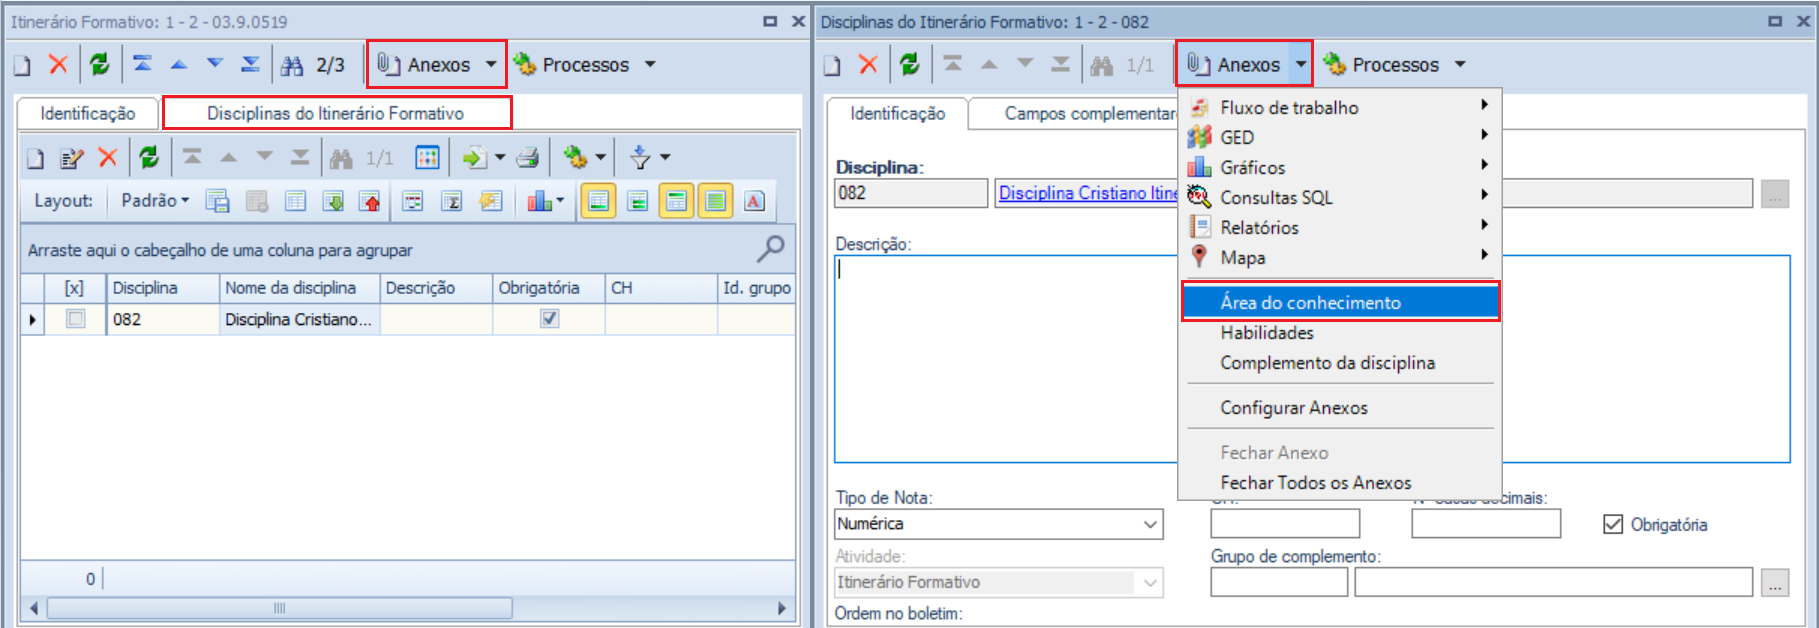Switch to Campos complementares tab

(1075, 113)
